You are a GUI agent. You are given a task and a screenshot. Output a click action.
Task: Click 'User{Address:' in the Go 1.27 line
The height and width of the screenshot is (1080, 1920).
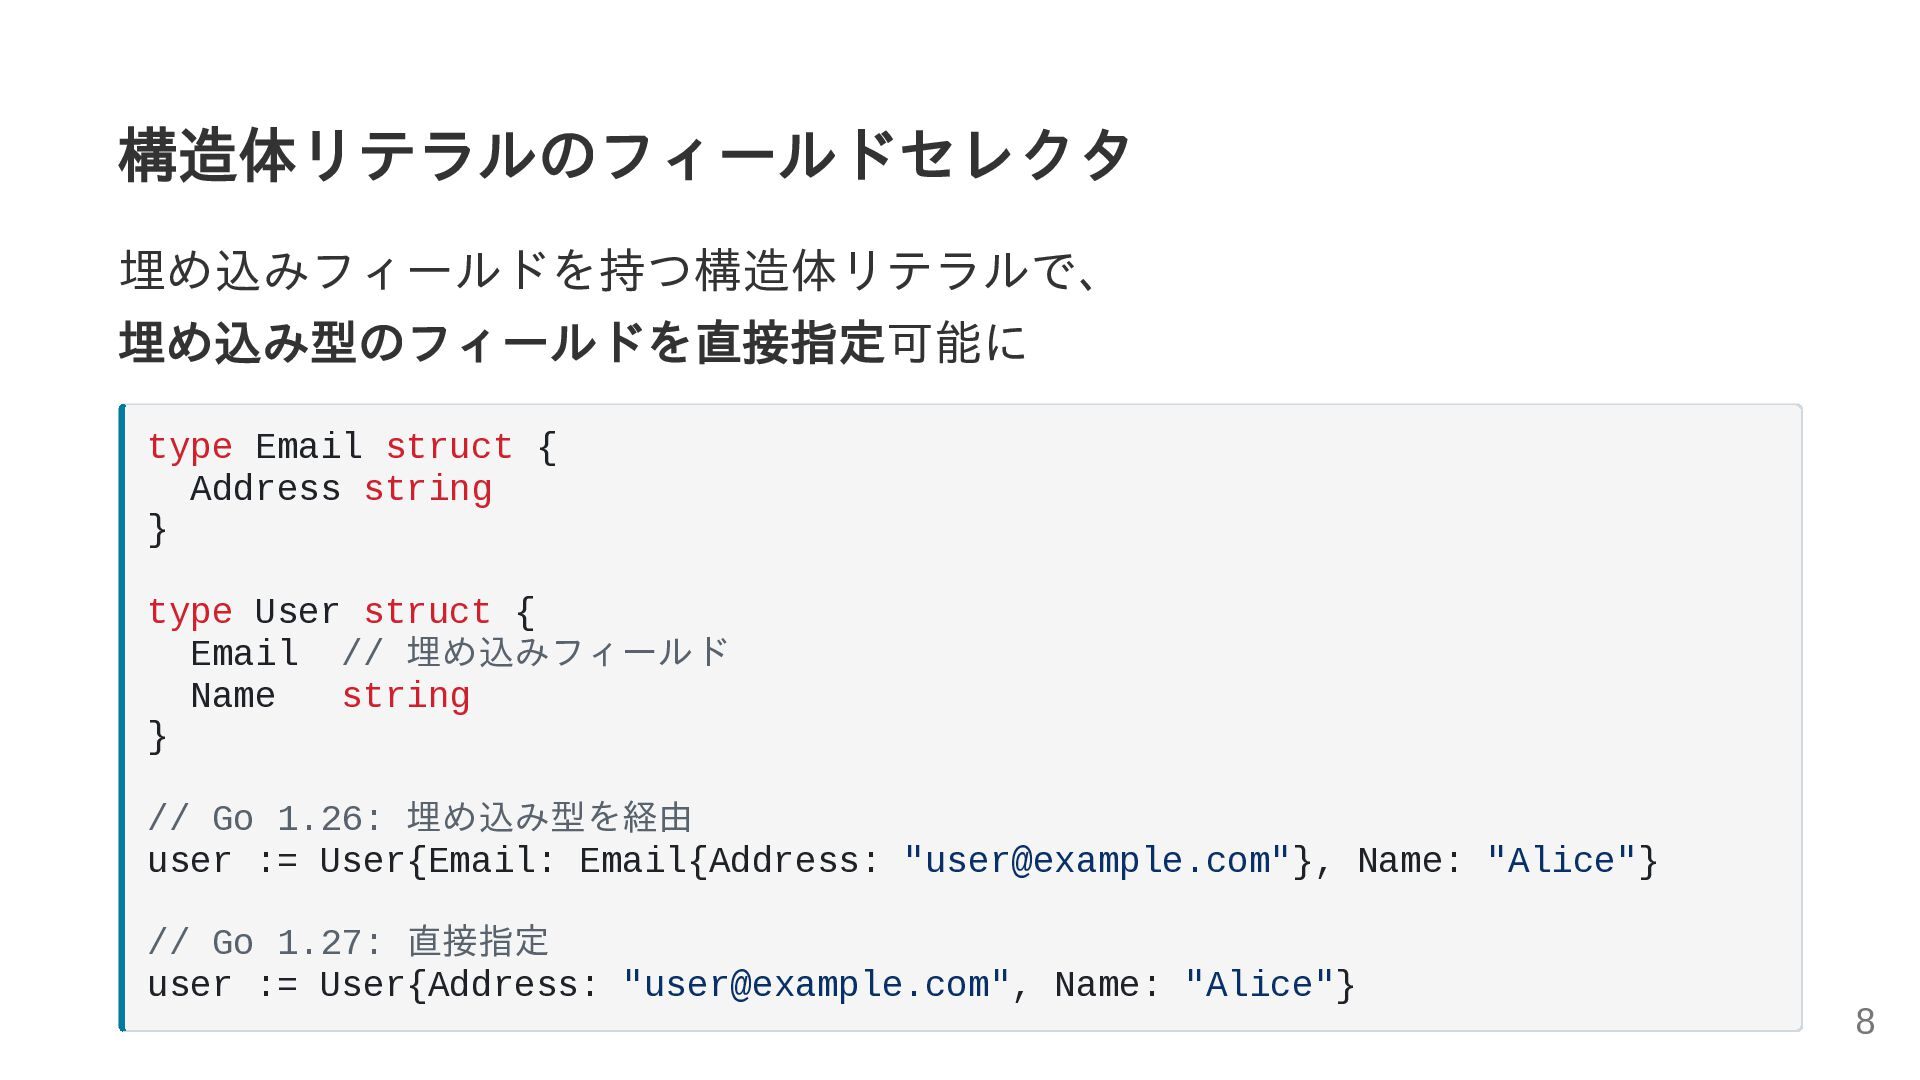[459, 985]
